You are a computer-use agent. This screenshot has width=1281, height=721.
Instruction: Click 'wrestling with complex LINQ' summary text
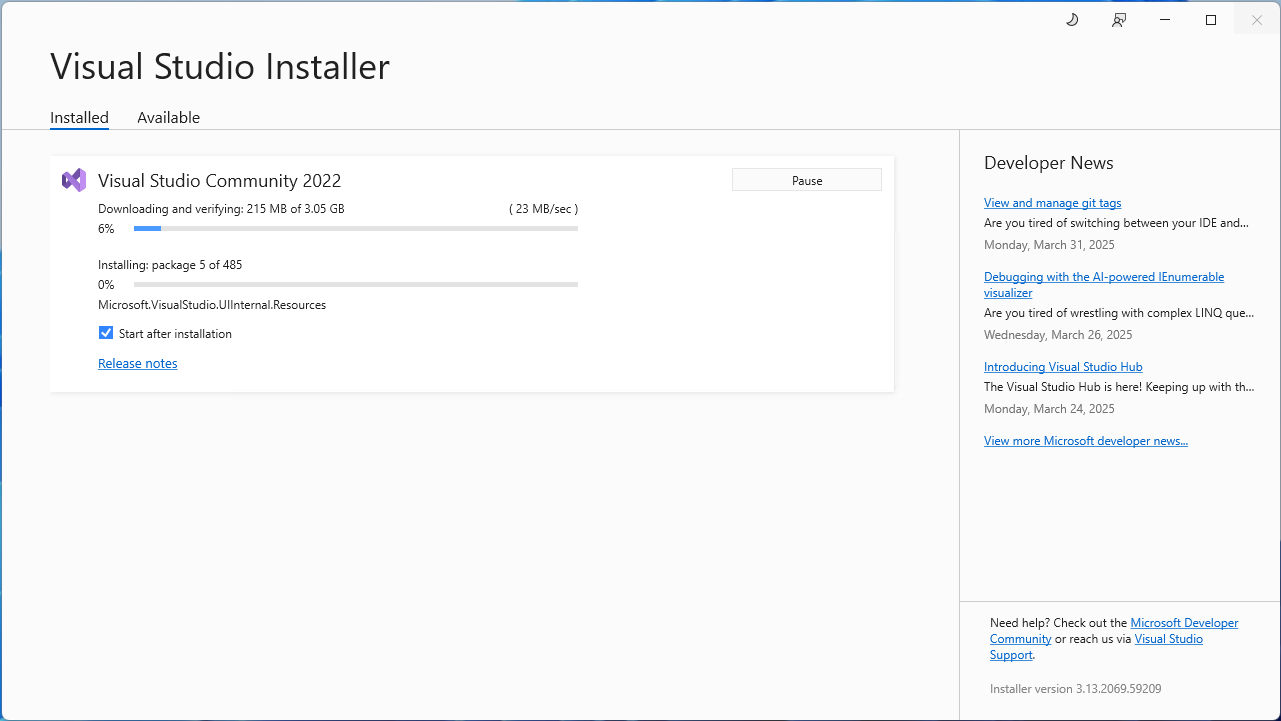click(1119, 313)
